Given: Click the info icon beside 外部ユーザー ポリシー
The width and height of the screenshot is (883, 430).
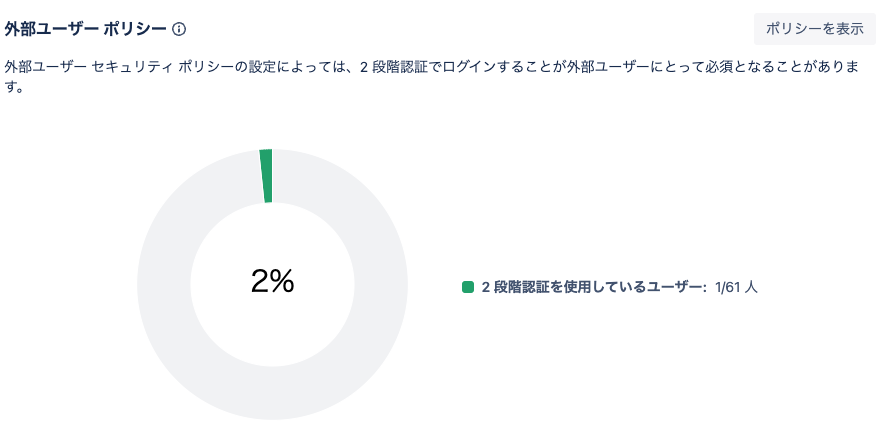Looking at the screenshot, I should tap(179, 29).
